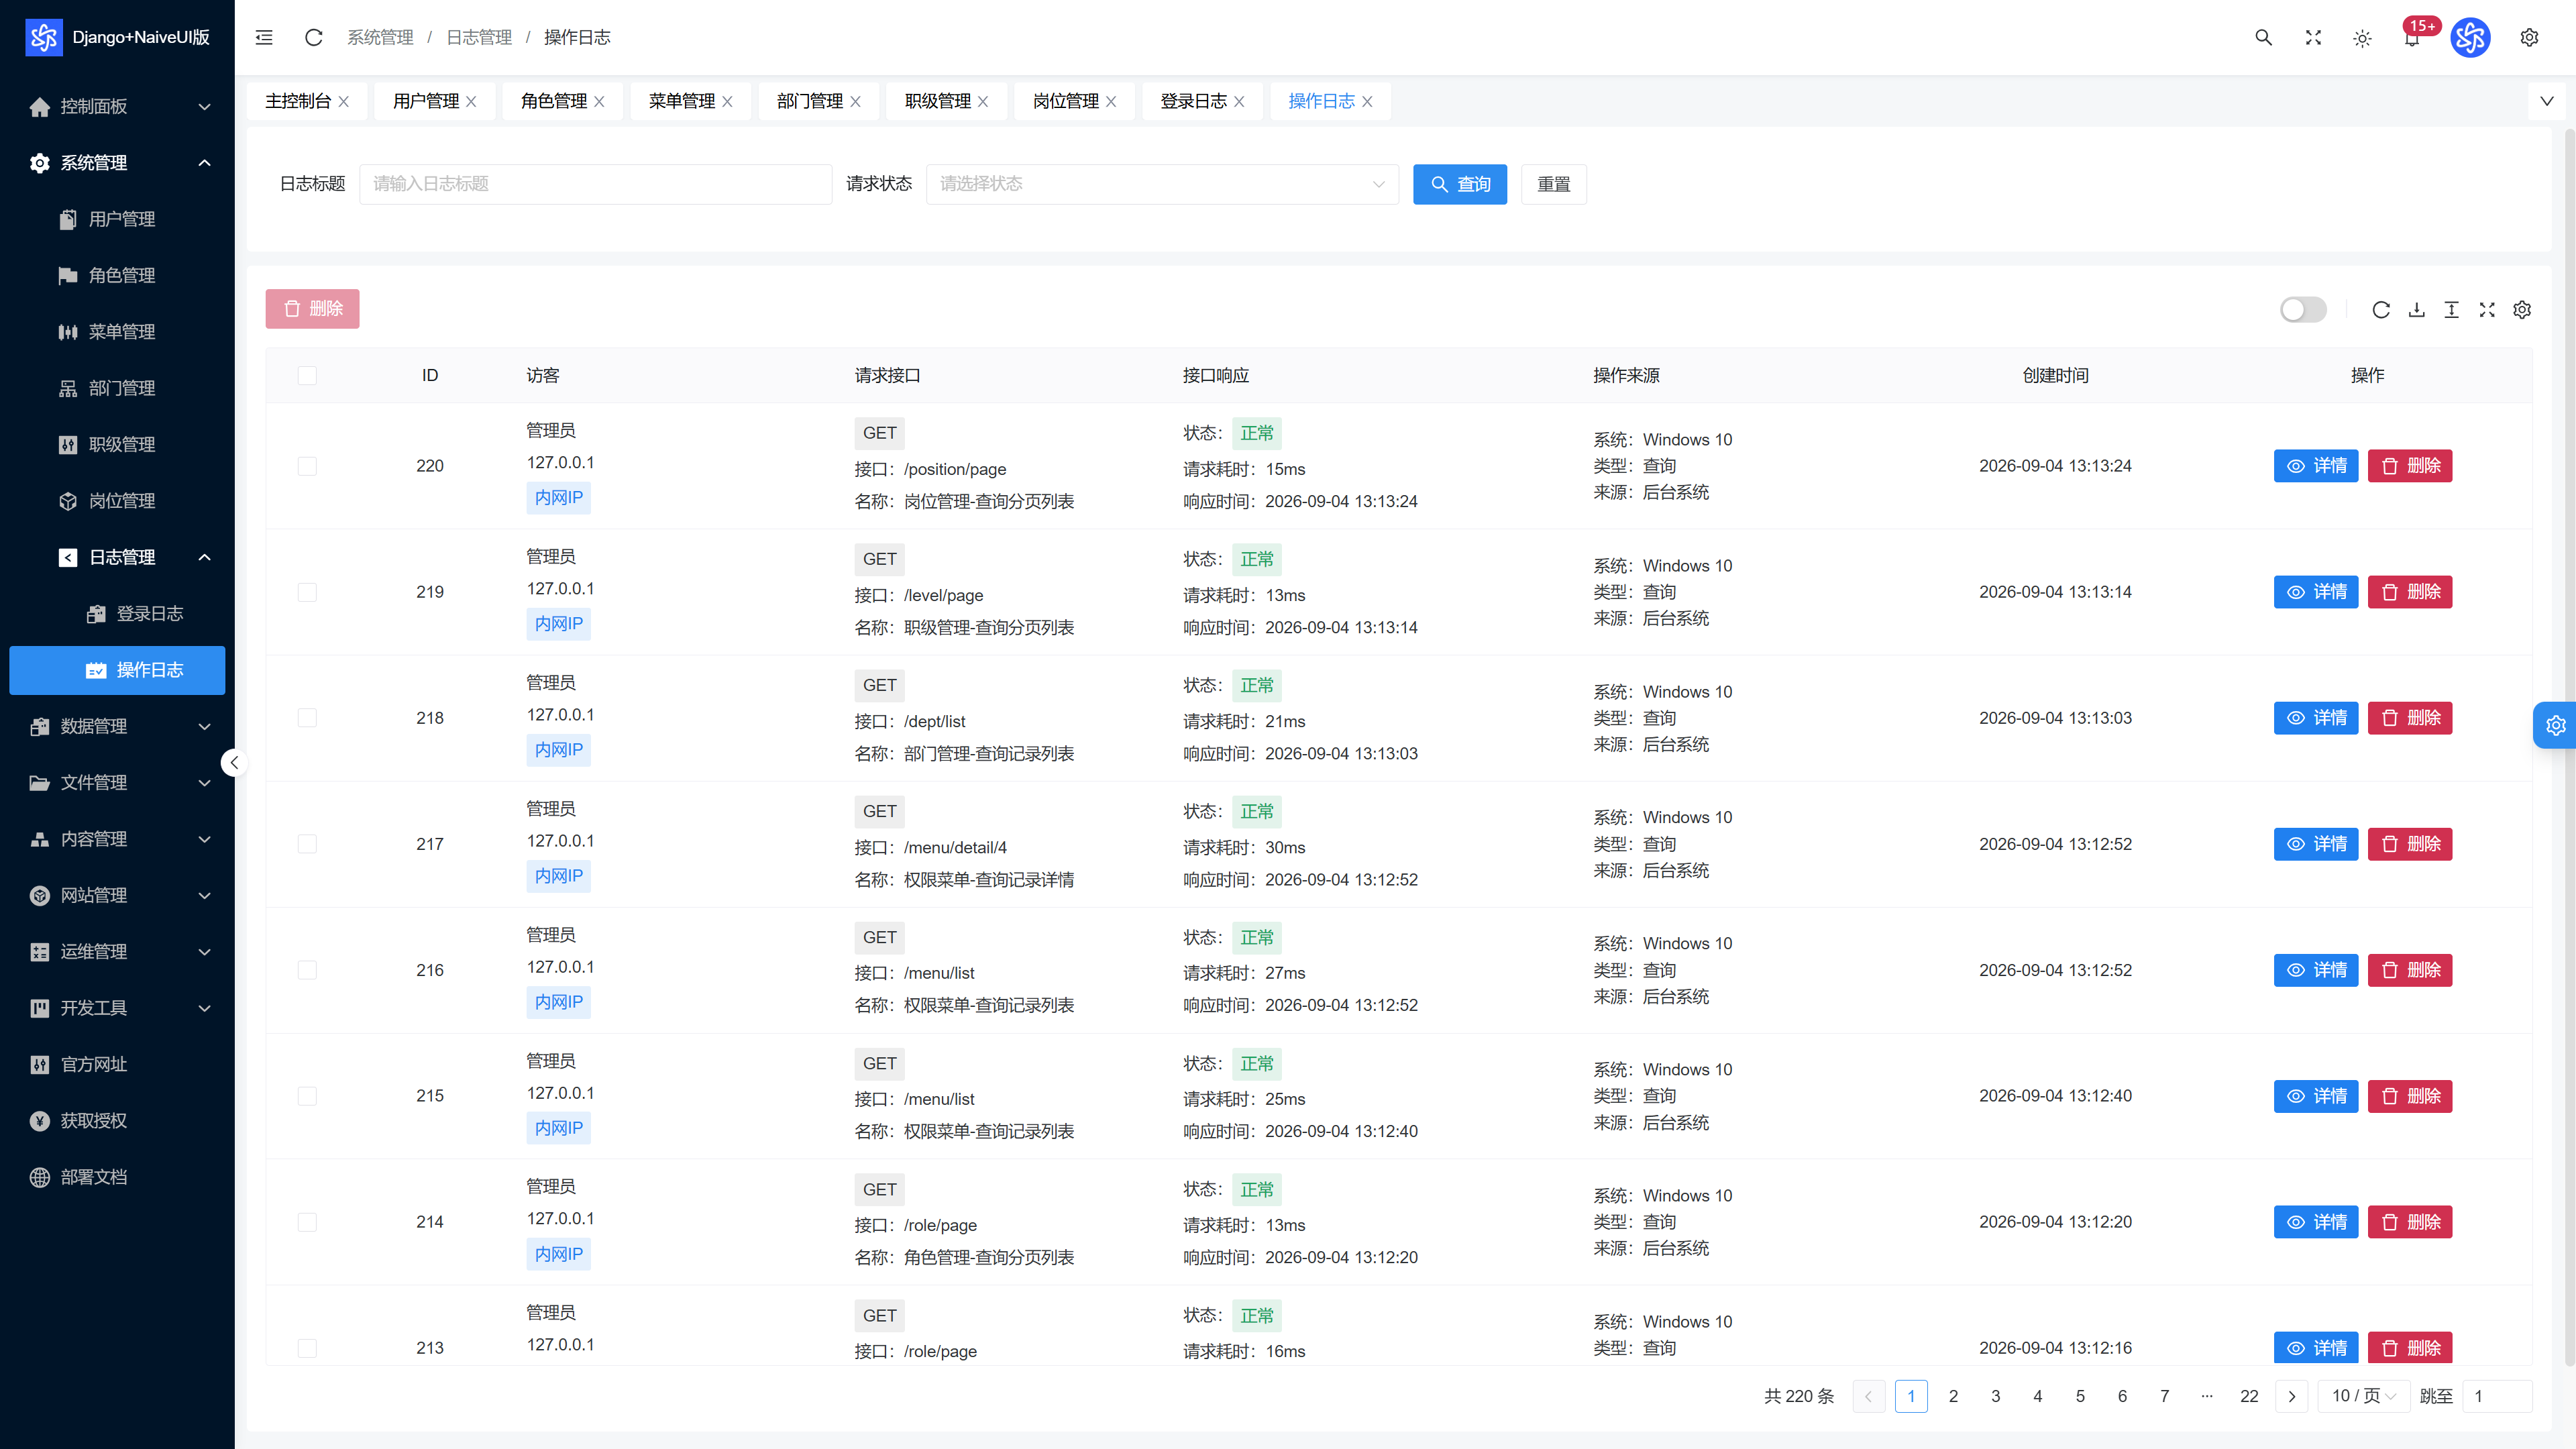Open the 请求状态 status dropdown

1162,184
